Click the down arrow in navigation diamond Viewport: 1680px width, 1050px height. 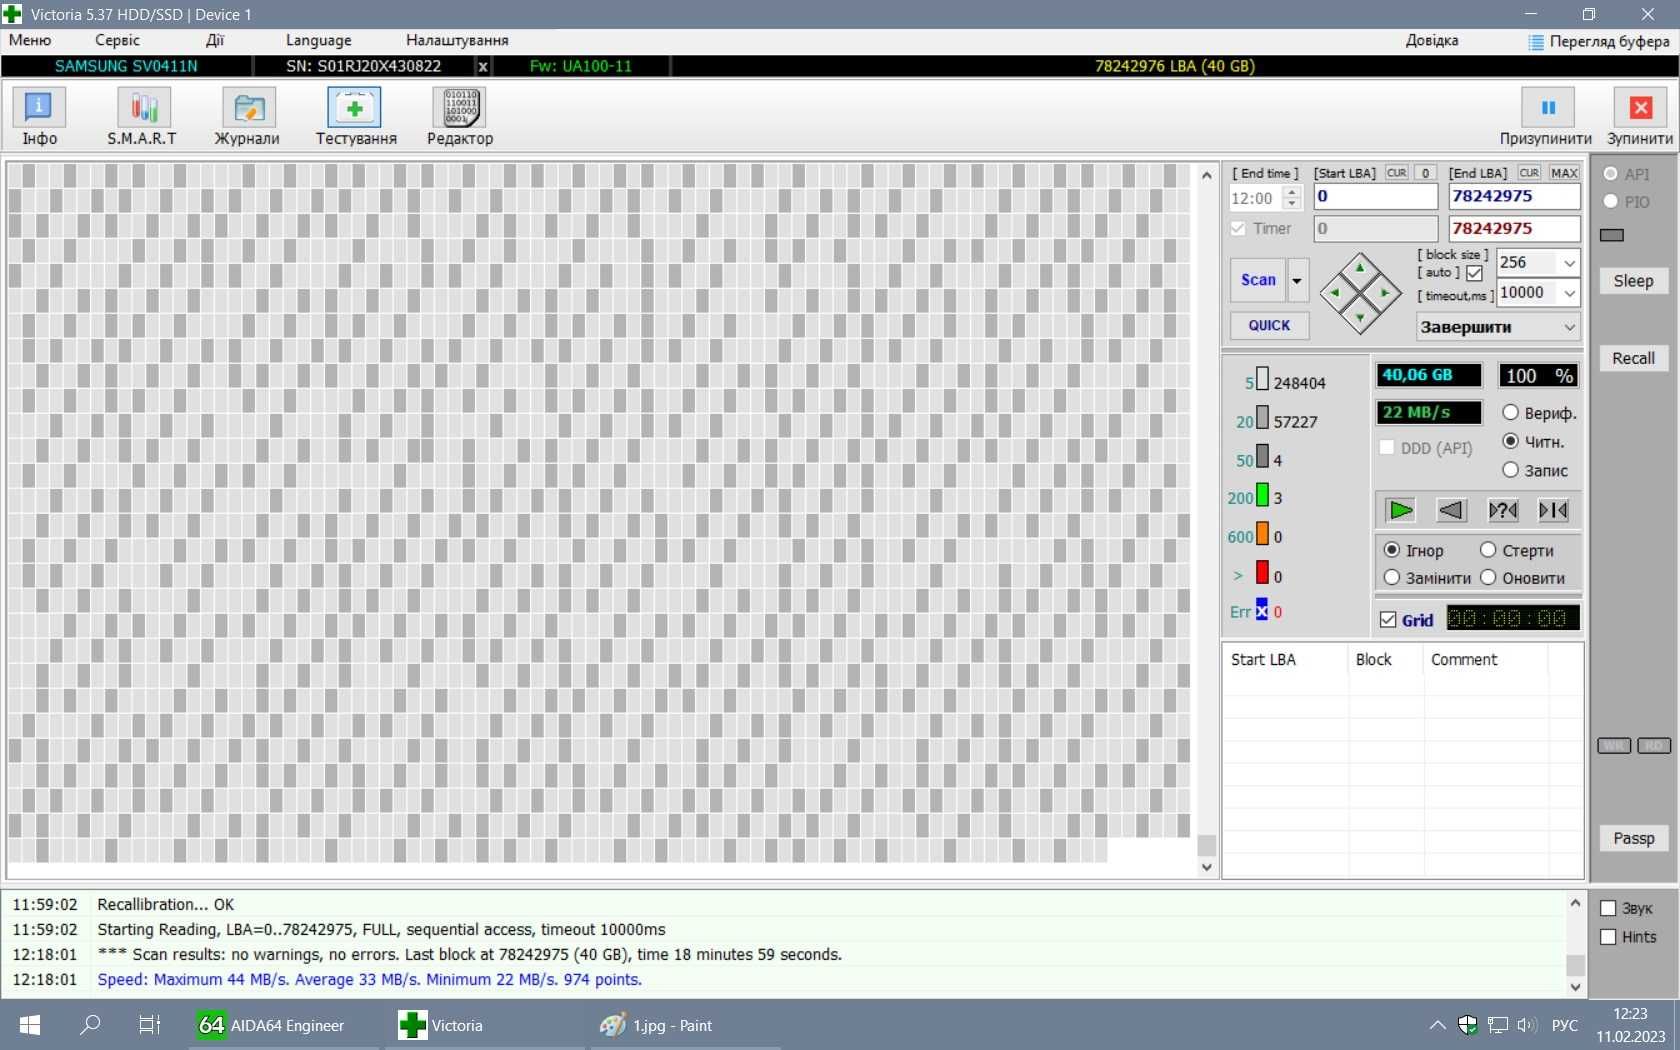click(1360, 318)
